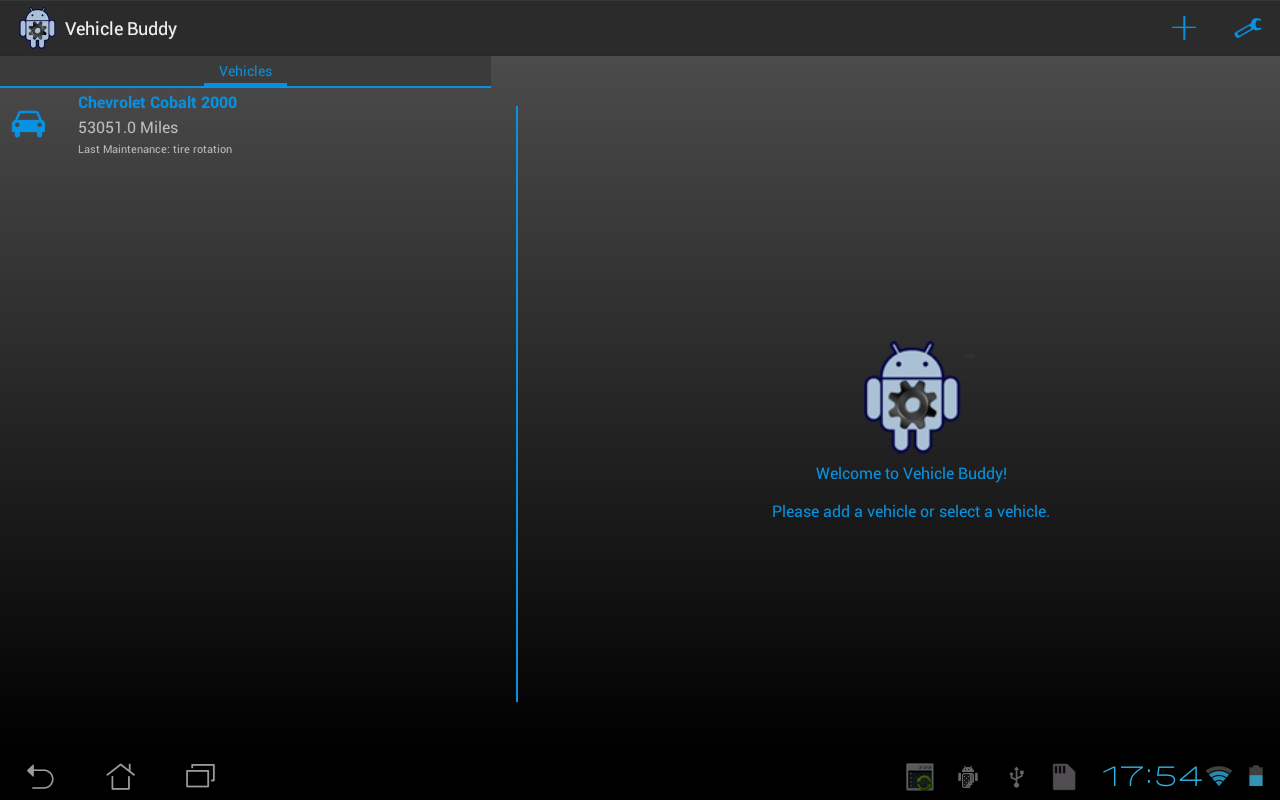
Task: Tap the Vehicle Buddy app logo
Action: point(37,28)
